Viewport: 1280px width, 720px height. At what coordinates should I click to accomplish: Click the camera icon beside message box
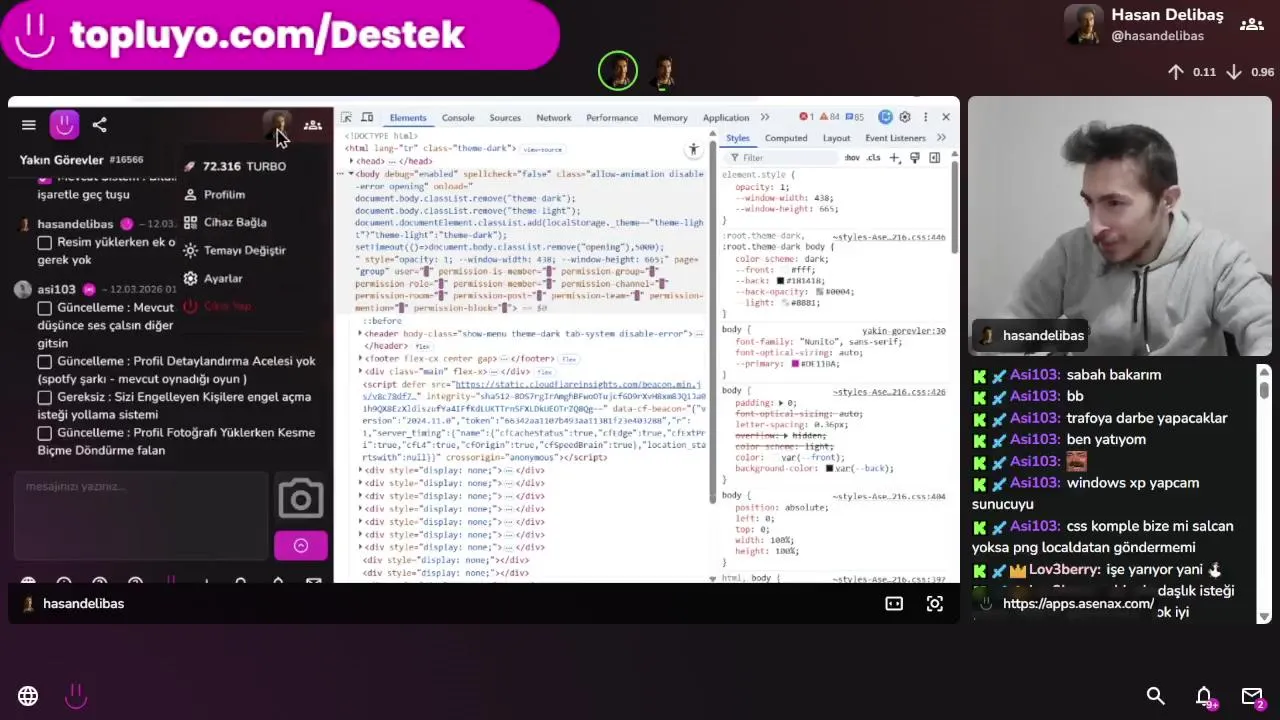click(x=300, y=498)
